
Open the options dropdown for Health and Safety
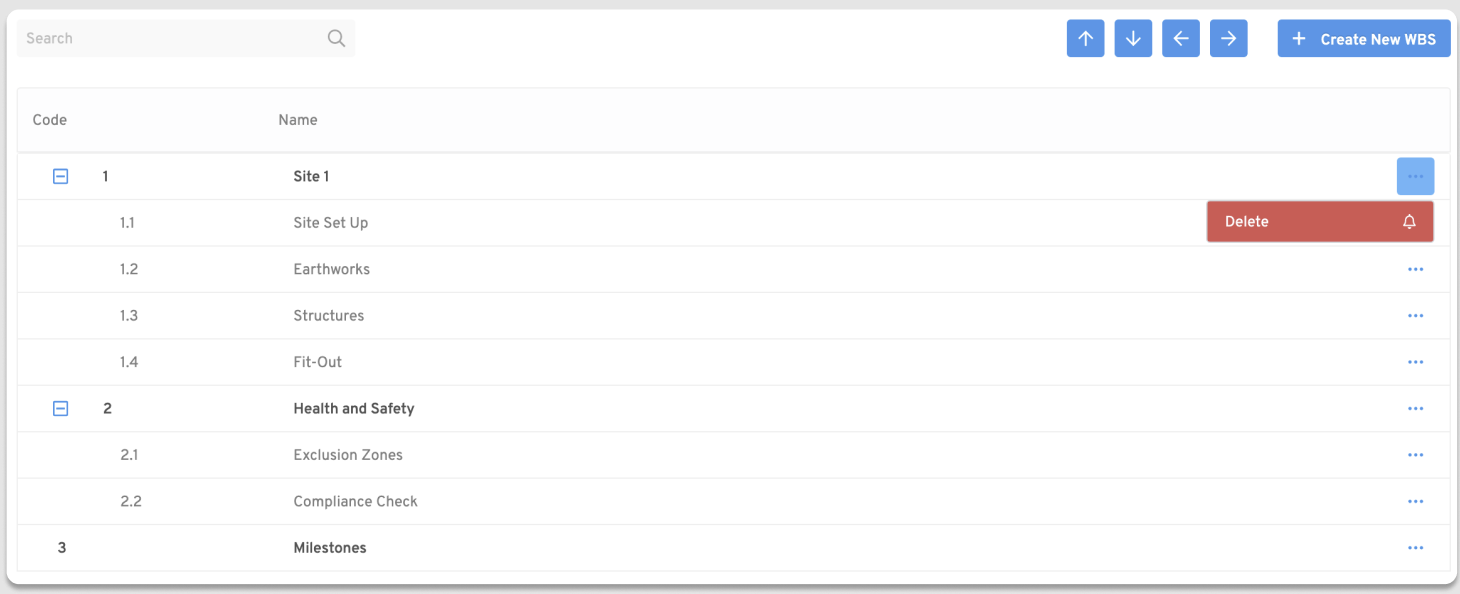1415,408
